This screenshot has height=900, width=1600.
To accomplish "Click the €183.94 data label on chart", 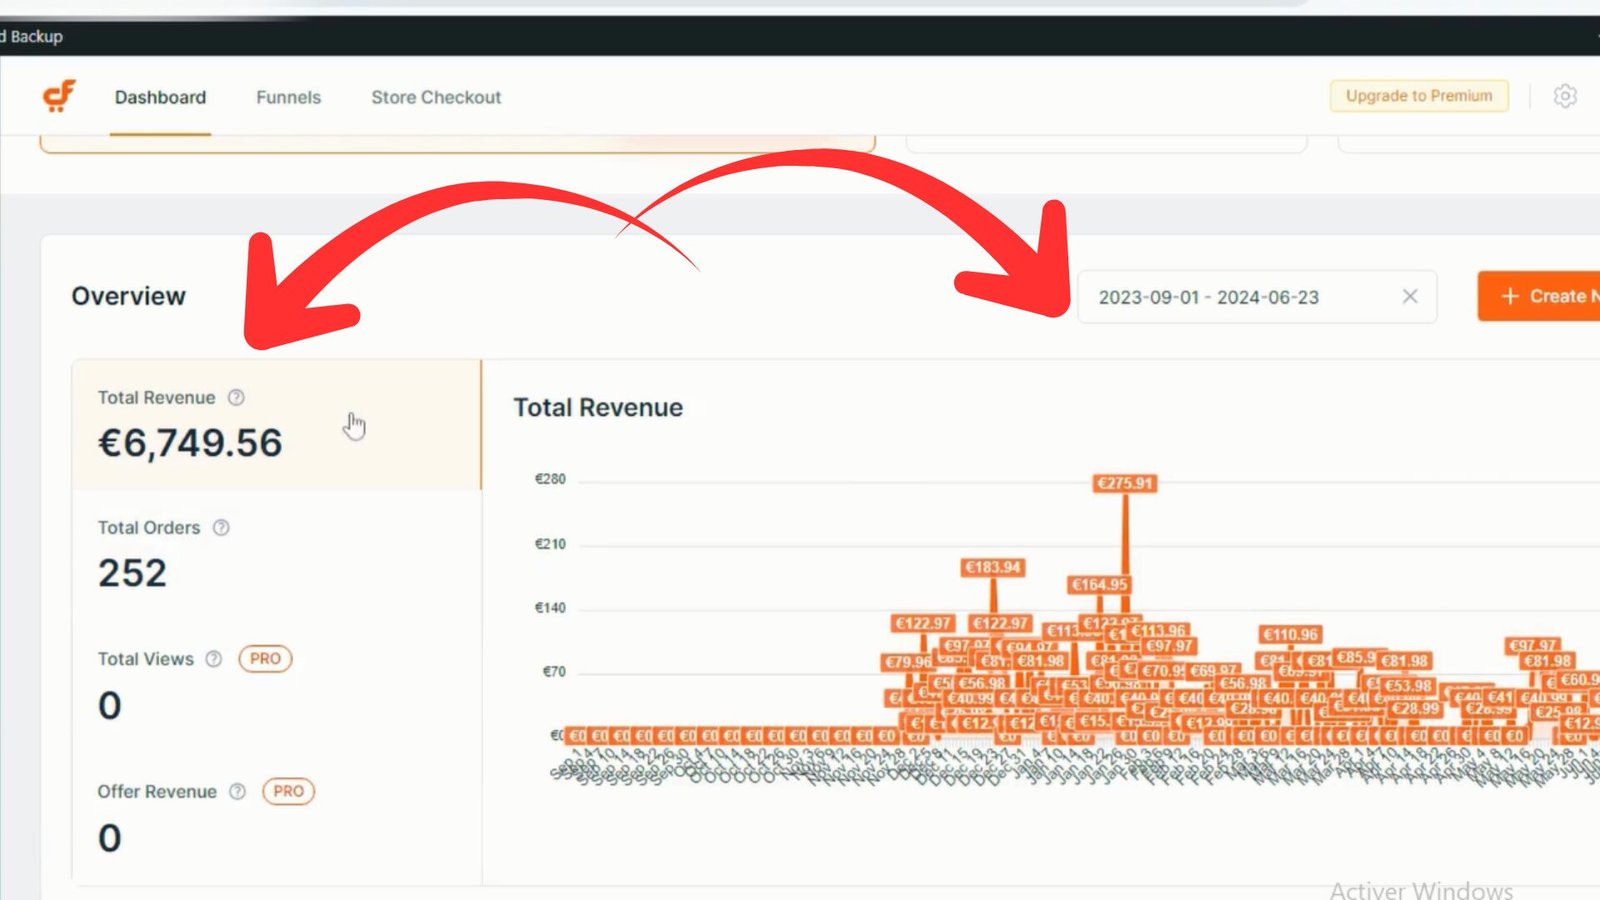I will [992, 568].
